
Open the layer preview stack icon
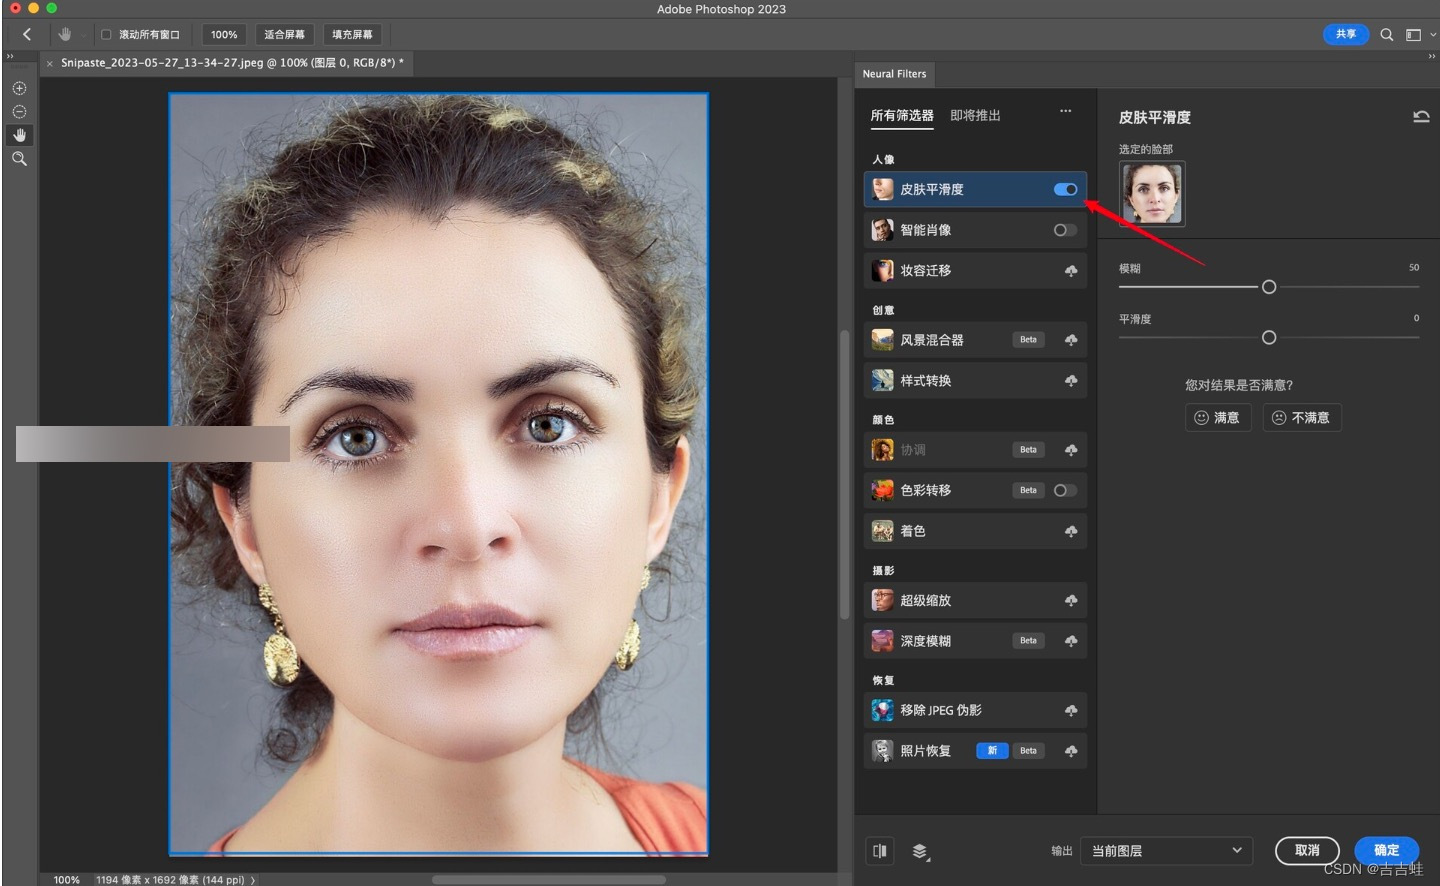click(x=920, y=851)
